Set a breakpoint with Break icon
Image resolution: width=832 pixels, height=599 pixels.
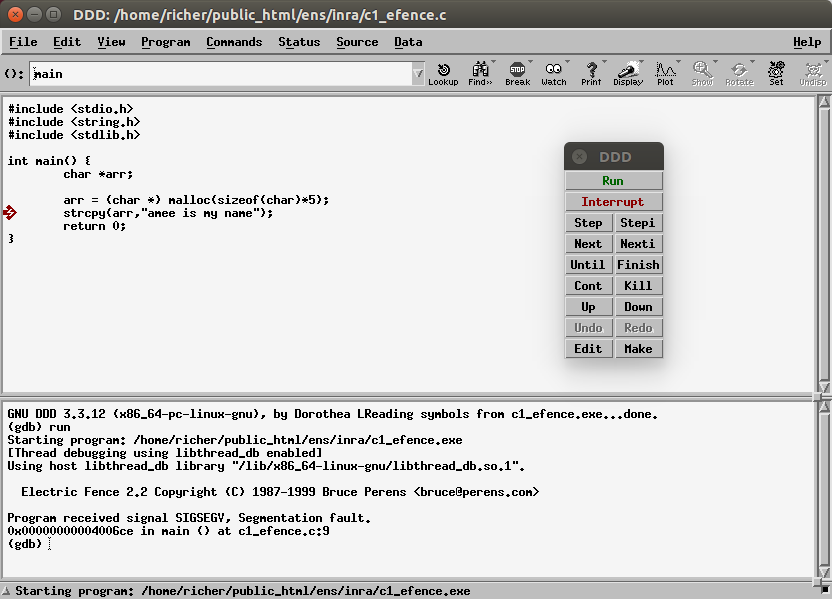517,73
